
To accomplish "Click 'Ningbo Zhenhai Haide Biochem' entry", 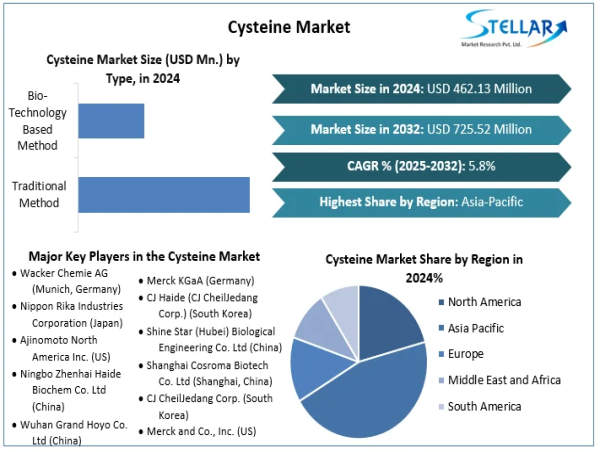I will tap(66, 390).
